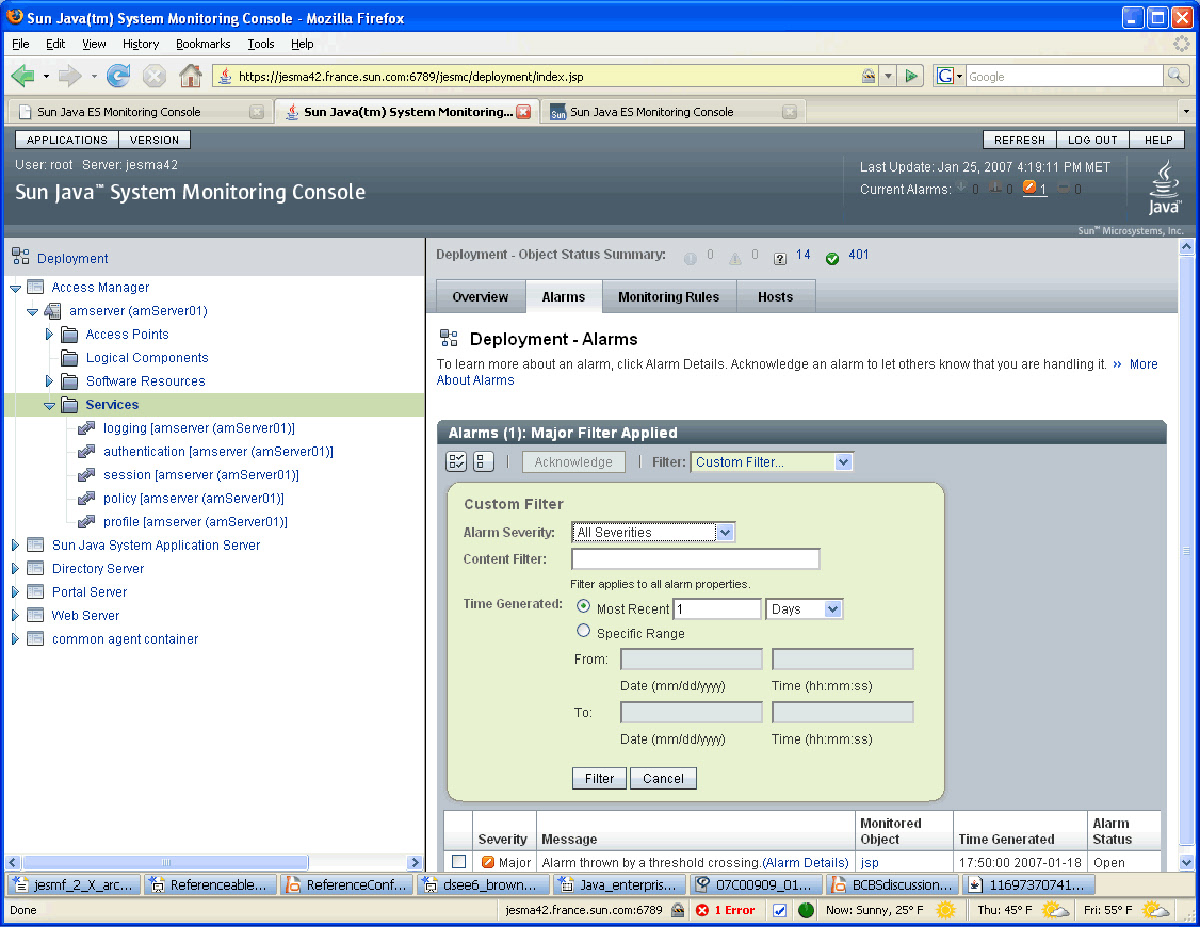Image resolution: width=1200 pixels, height=927 pixels.
Task: Click the More About Alarms link
Action: pos(797,372)
